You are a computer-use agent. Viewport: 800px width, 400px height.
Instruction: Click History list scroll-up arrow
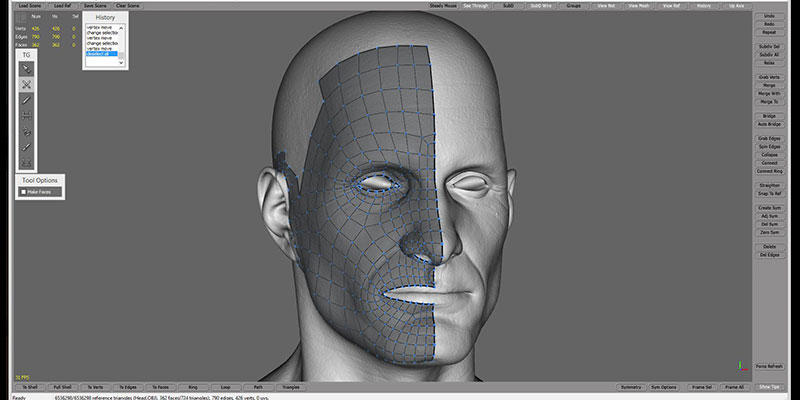click(x=121, y=28)
